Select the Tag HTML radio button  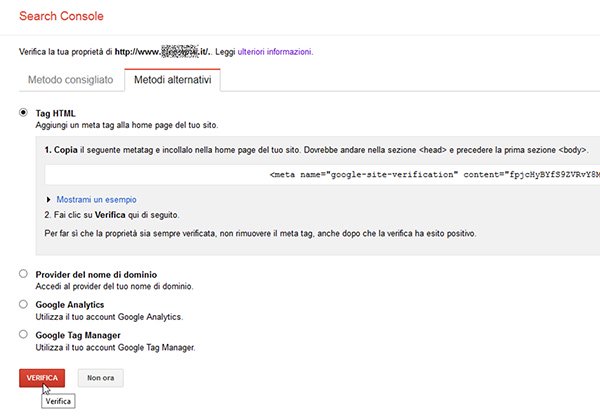(23, 113)
